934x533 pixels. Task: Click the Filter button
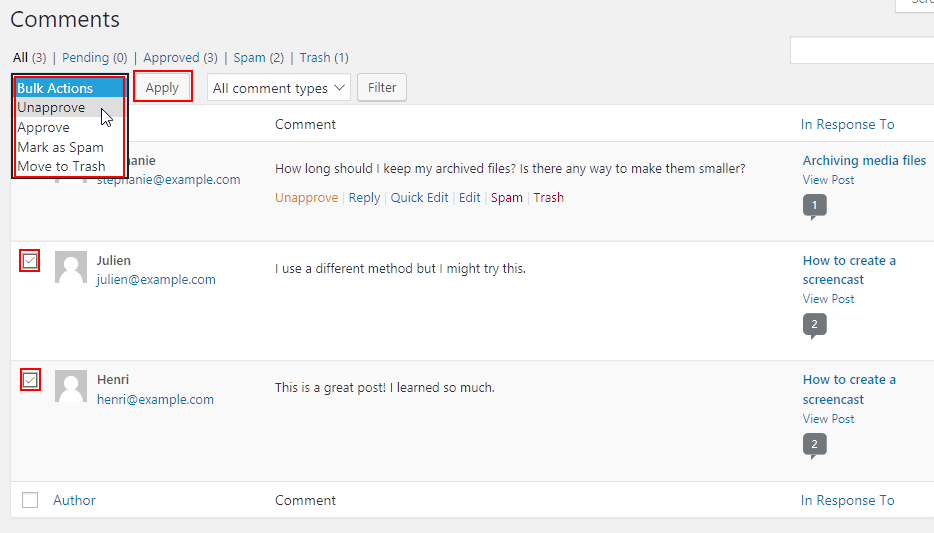382,88
